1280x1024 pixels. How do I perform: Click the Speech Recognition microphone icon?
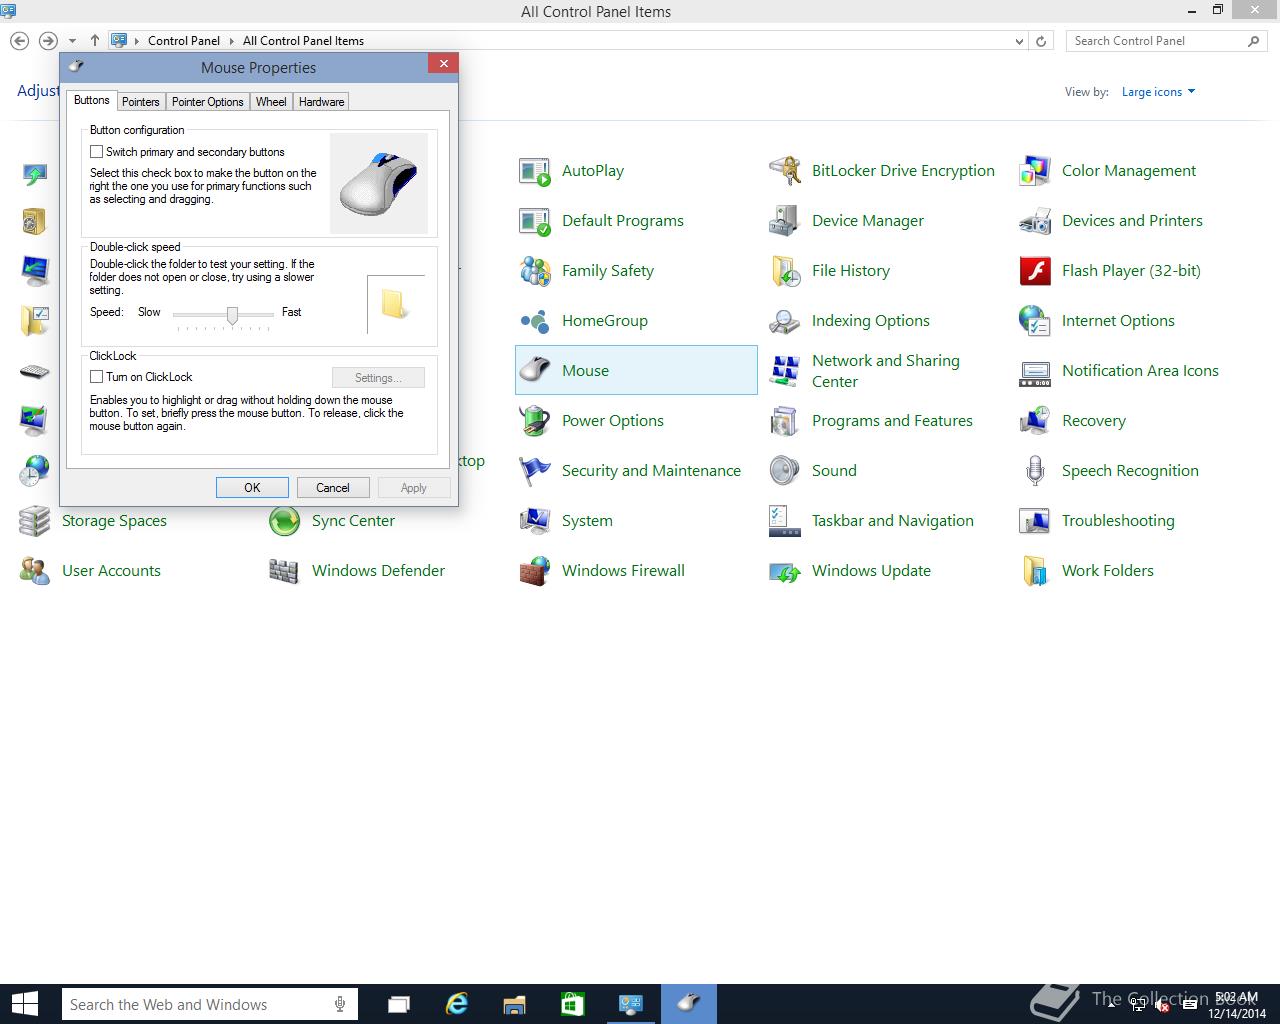pos(1035,471)
